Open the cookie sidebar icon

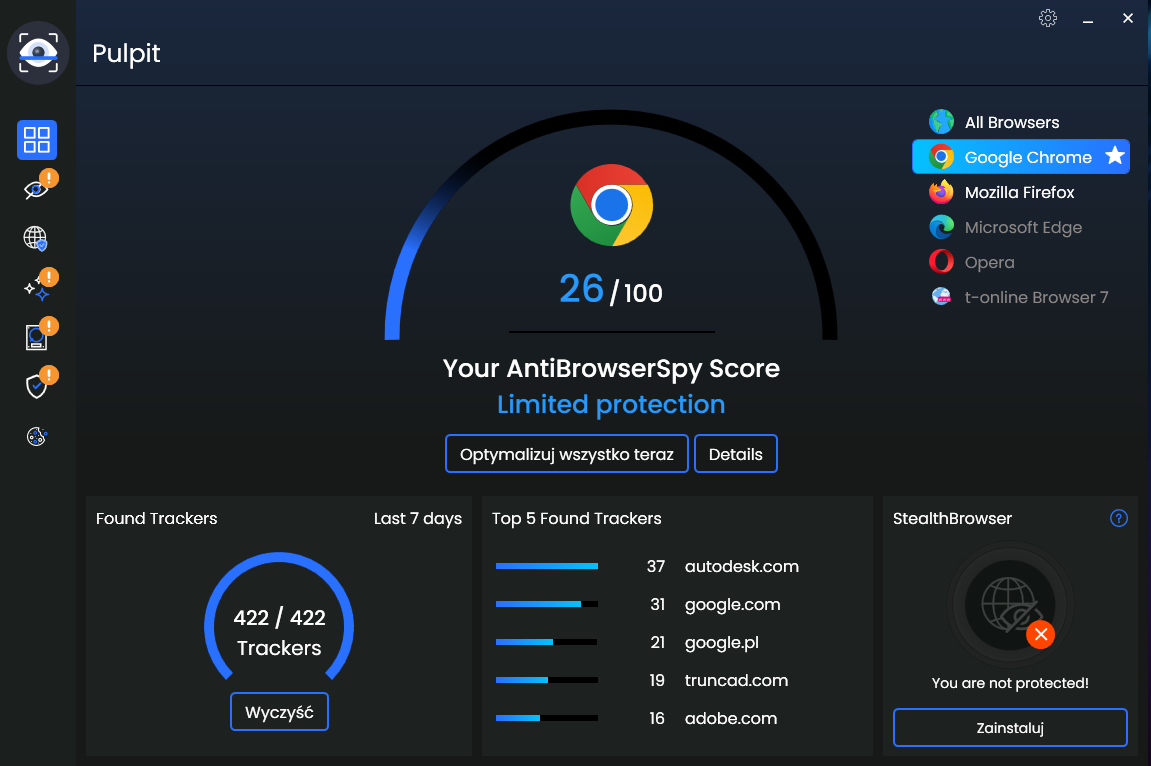click(36, 437)
